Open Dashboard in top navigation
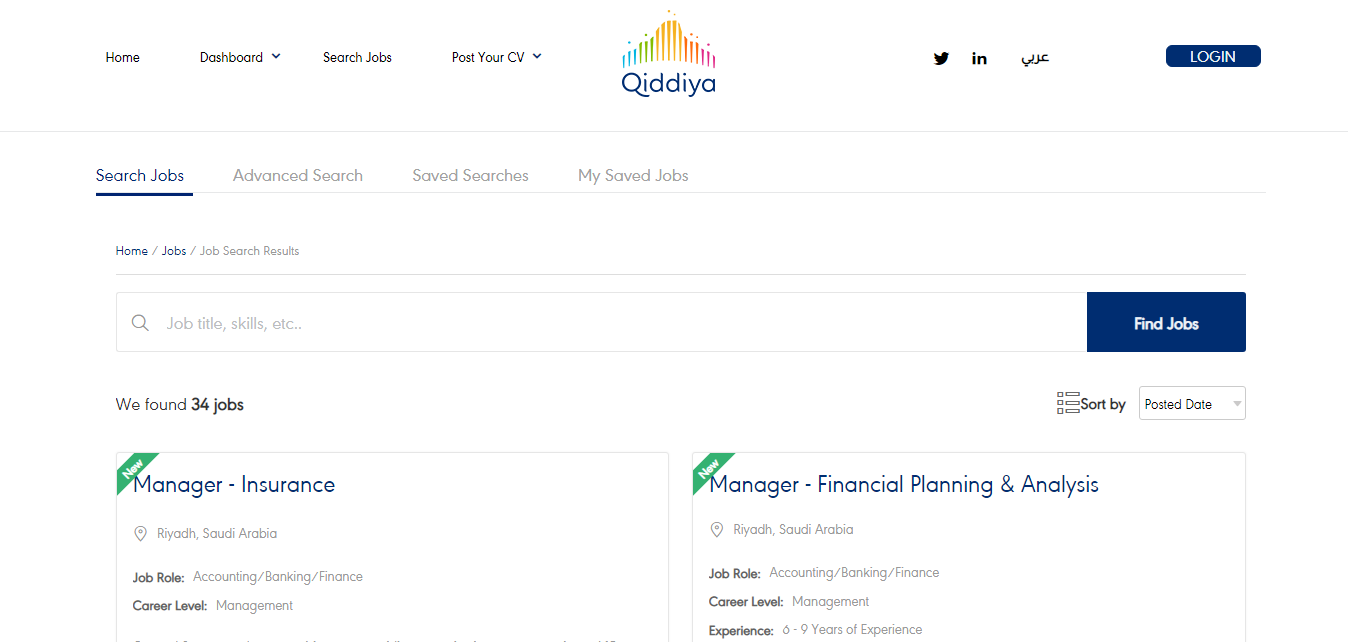 [x=231, y=58]
